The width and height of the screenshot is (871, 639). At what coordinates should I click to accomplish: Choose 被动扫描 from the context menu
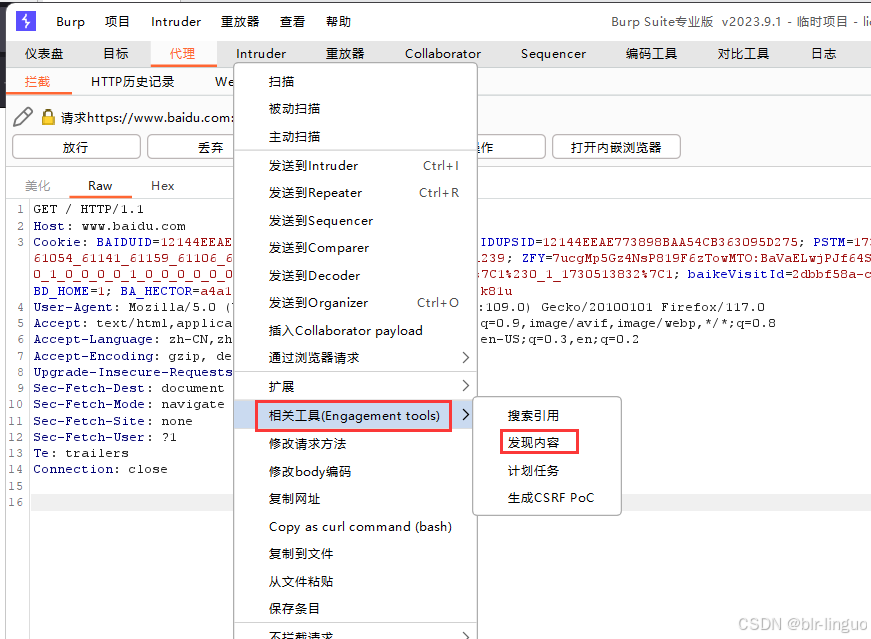[x=356, y=109]
